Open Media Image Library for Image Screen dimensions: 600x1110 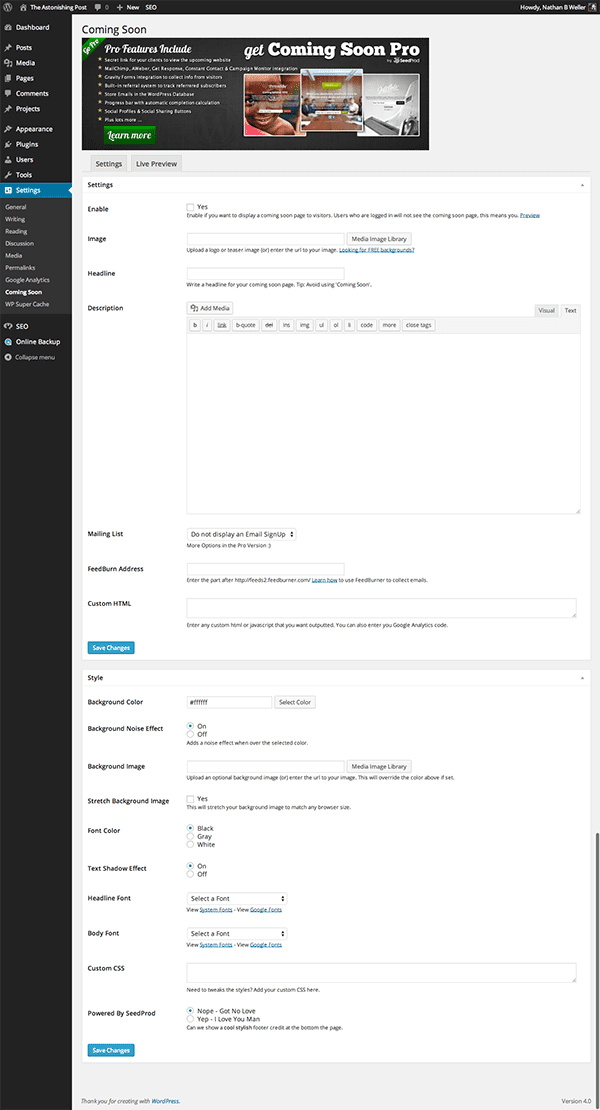(x=379, y=239)
